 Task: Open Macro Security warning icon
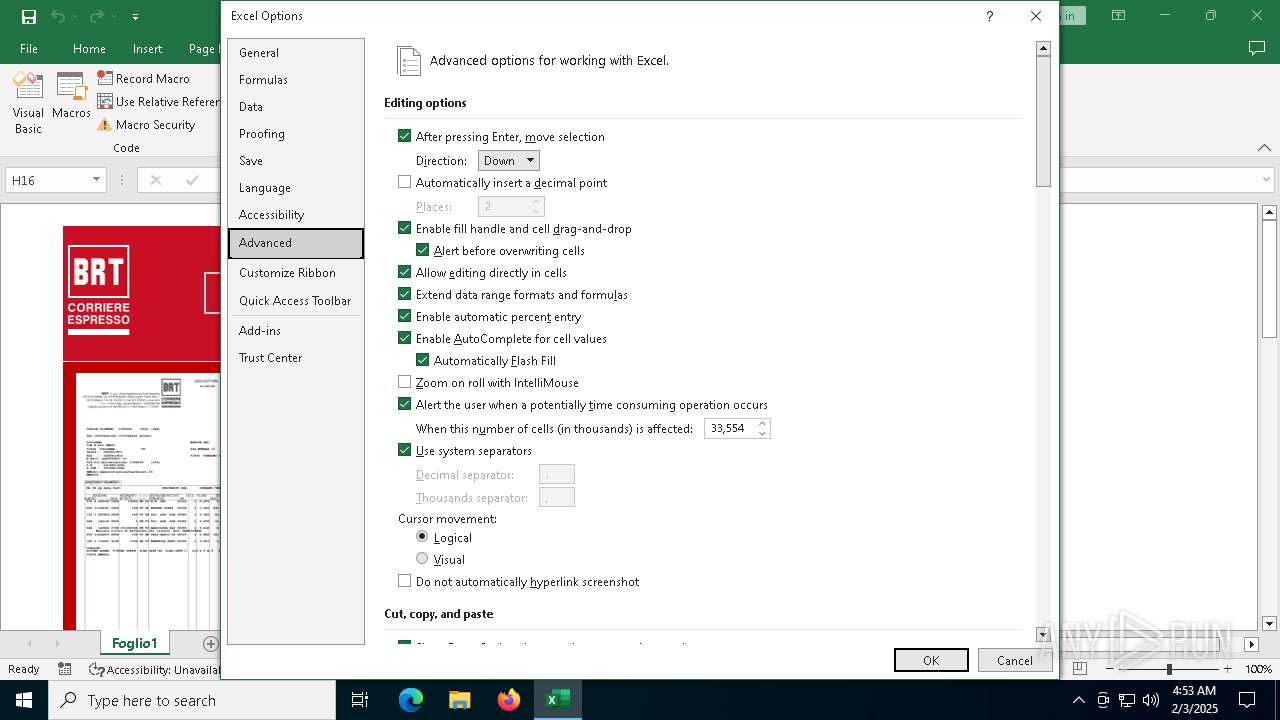click(105, 125)
